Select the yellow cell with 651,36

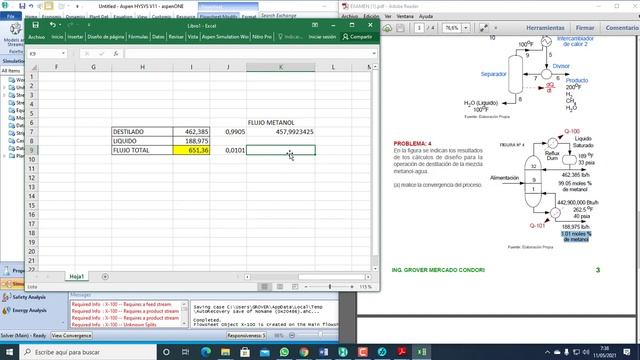click(x=191, y=150)
